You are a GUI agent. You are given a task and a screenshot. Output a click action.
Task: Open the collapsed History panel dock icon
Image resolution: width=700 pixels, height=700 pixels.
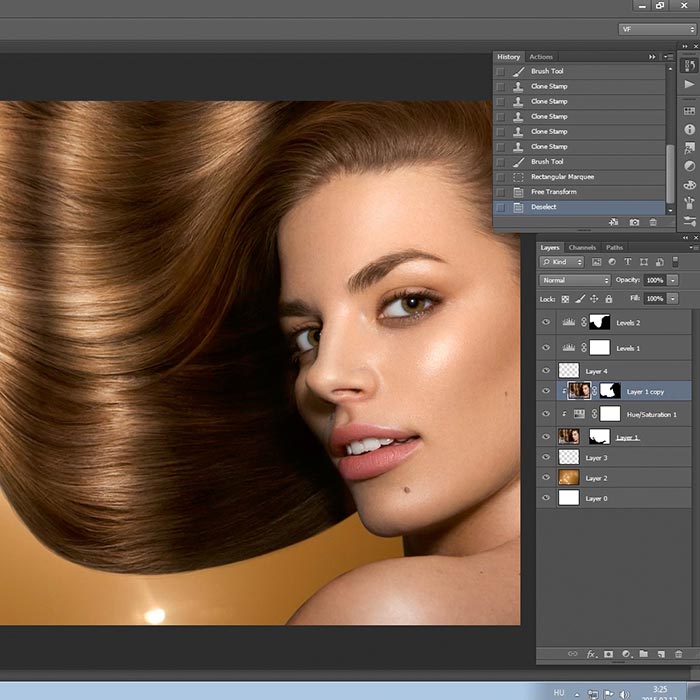[x=689, y=66]
